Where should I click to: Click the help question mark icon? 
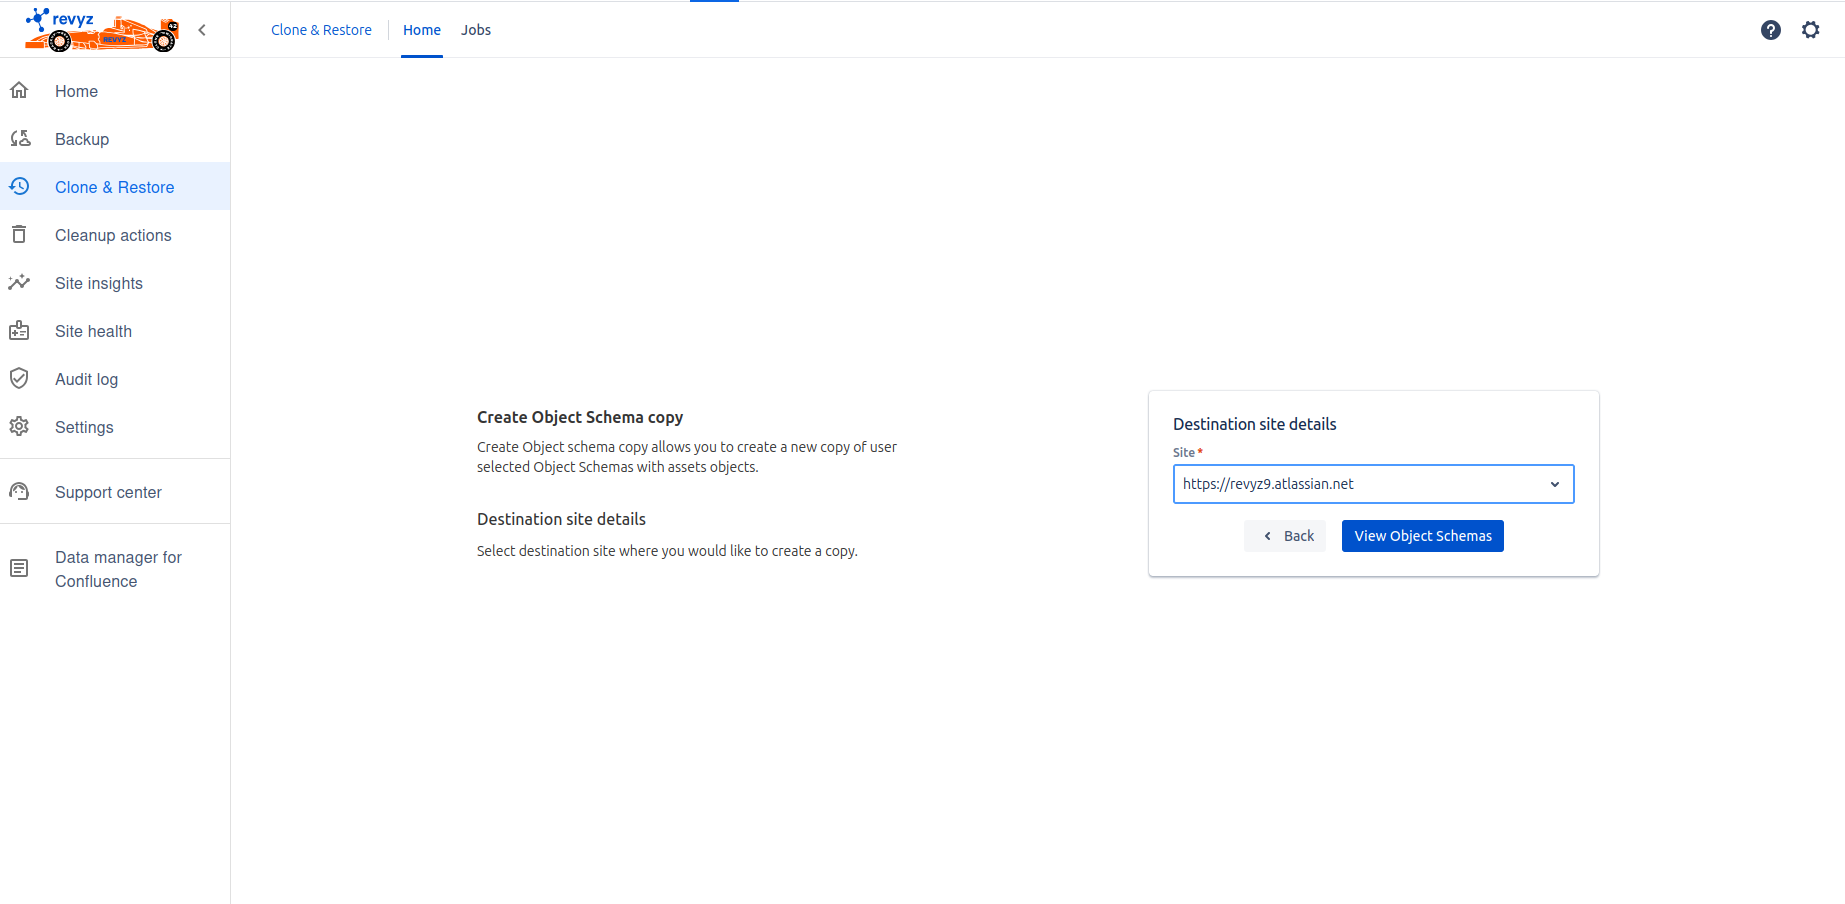1770,30
